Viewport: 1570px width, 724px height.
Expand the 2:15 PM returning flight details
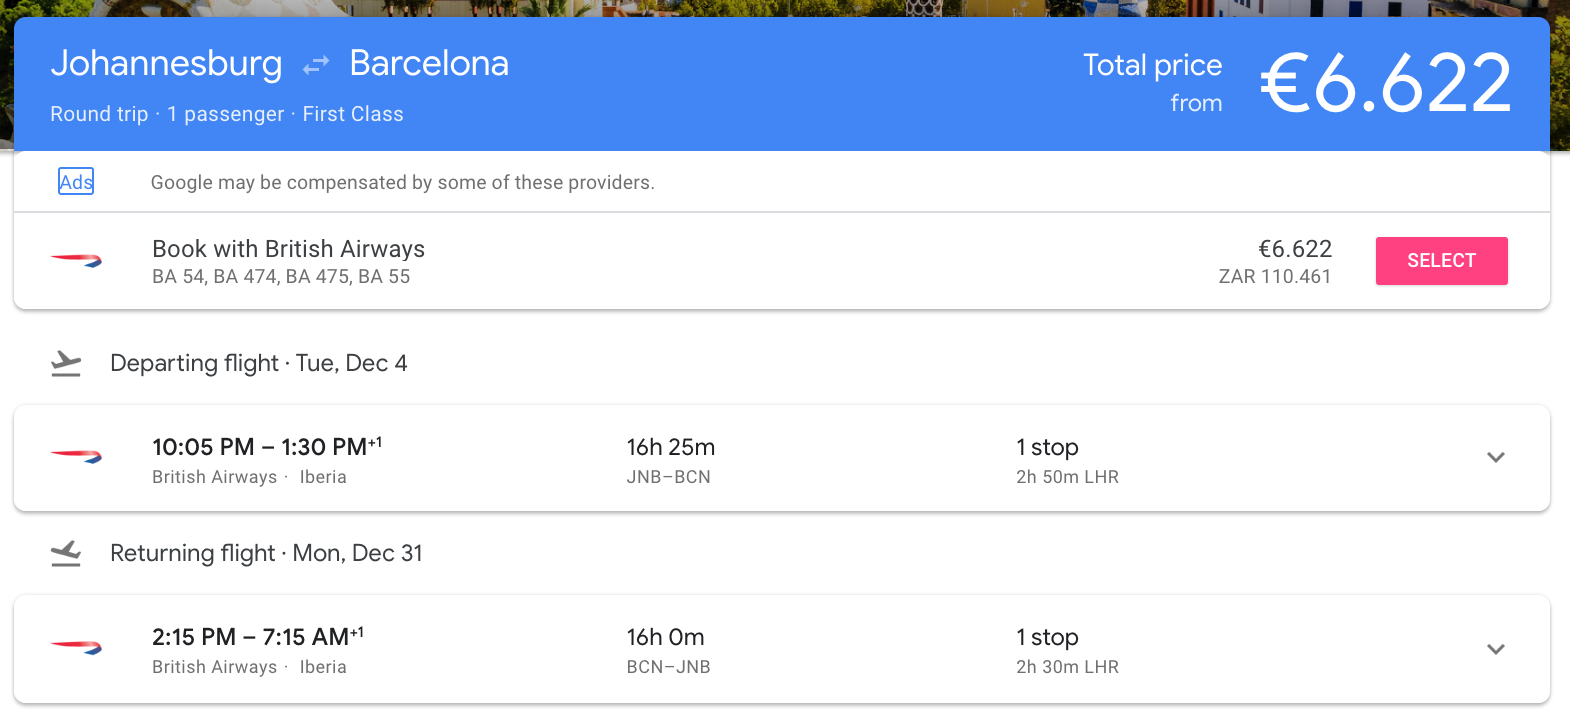click(x=1495, y=649)
